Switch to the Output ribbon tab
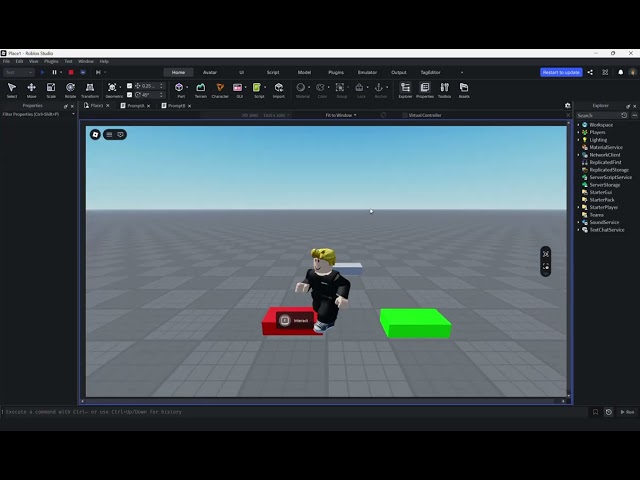640x480 pixels. (x=399, y=72)
